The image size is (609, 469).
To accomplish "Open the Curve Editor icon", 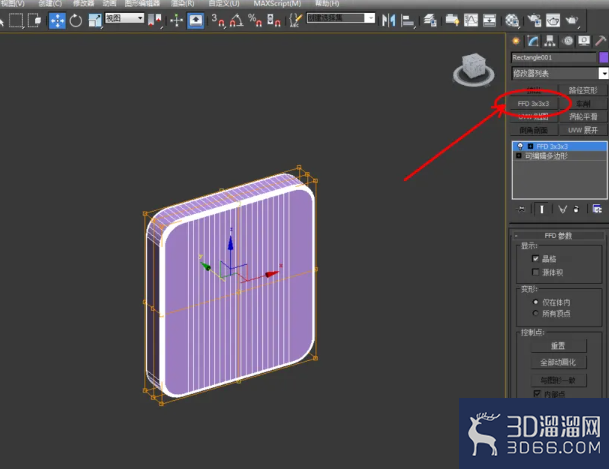I will coord(471,20).
